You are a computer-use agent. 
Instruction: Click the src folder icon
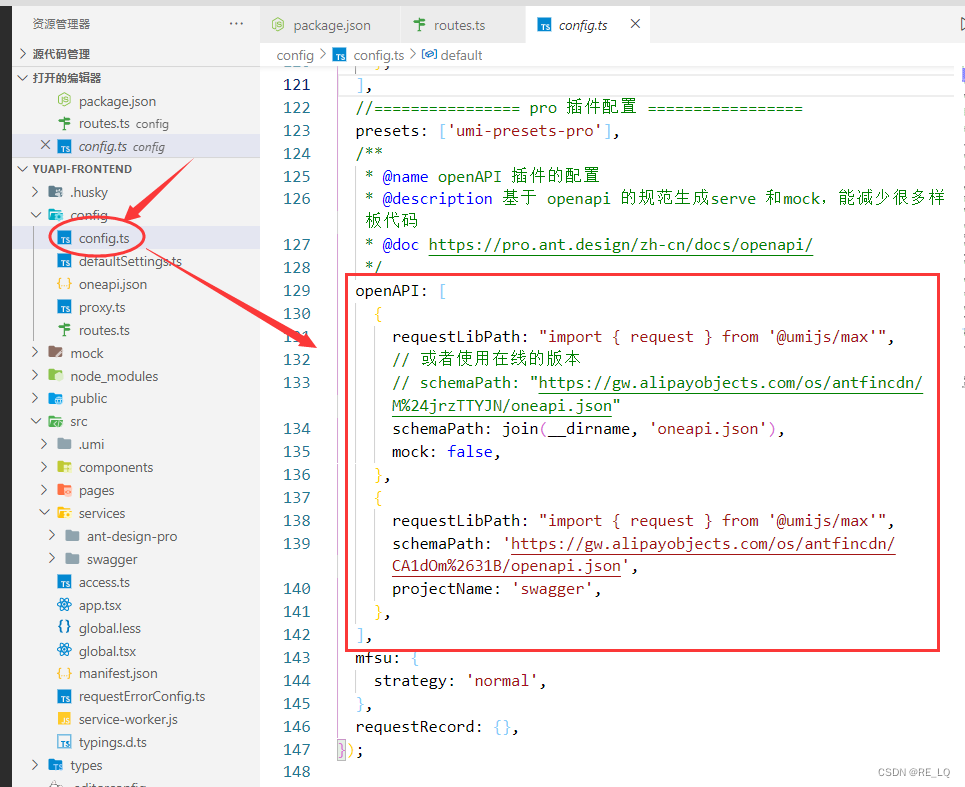point(55,421)
